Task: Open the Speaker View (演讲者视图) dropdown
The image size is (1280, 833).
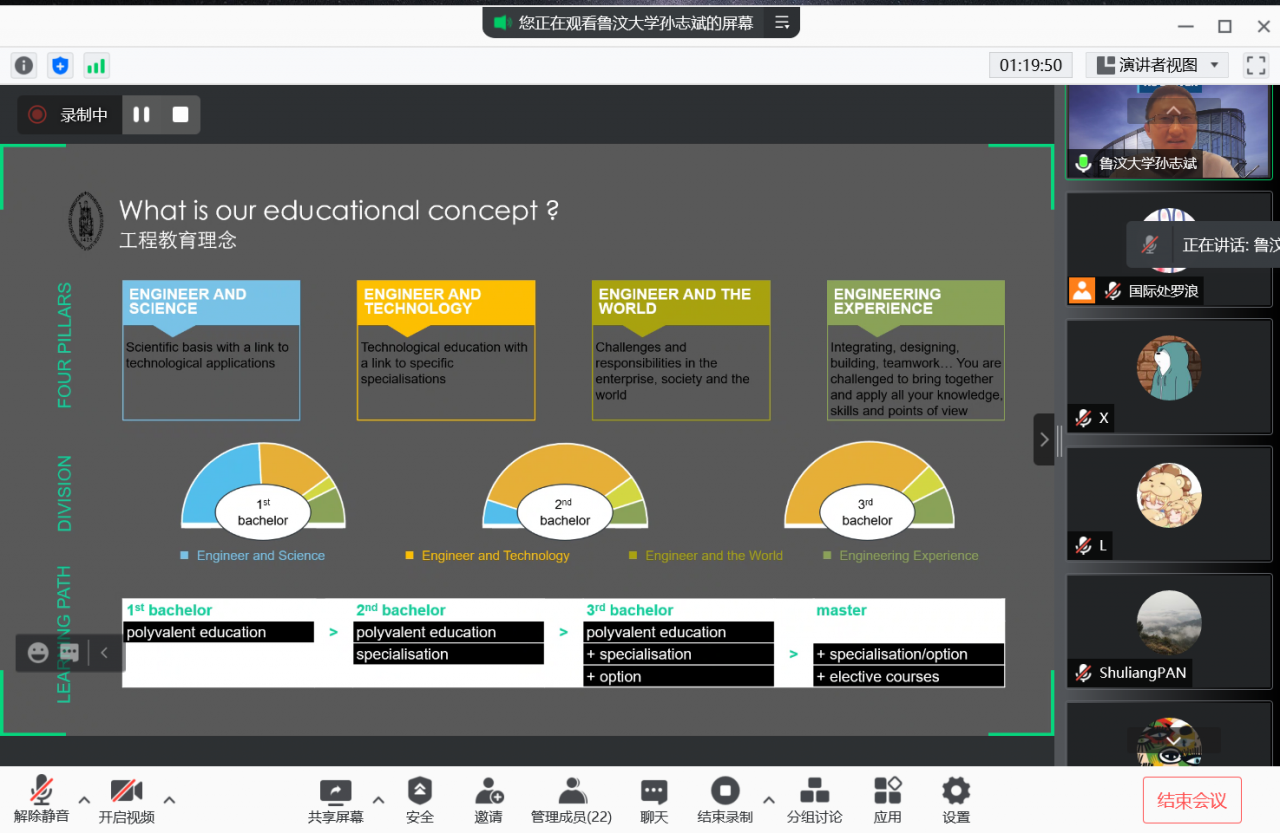Action: pos(1157,65)
